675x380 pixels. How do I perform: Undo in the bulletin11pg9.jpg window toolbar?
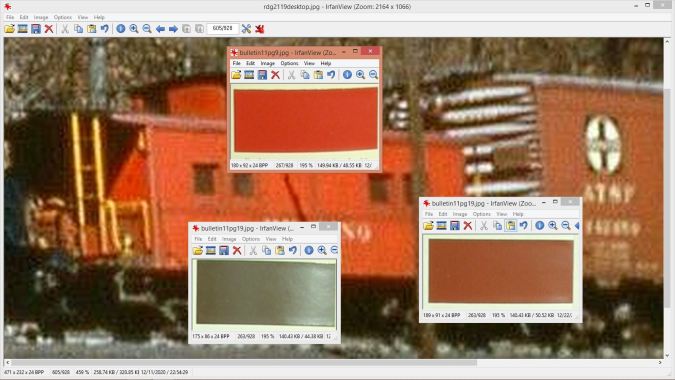(331, 74)
